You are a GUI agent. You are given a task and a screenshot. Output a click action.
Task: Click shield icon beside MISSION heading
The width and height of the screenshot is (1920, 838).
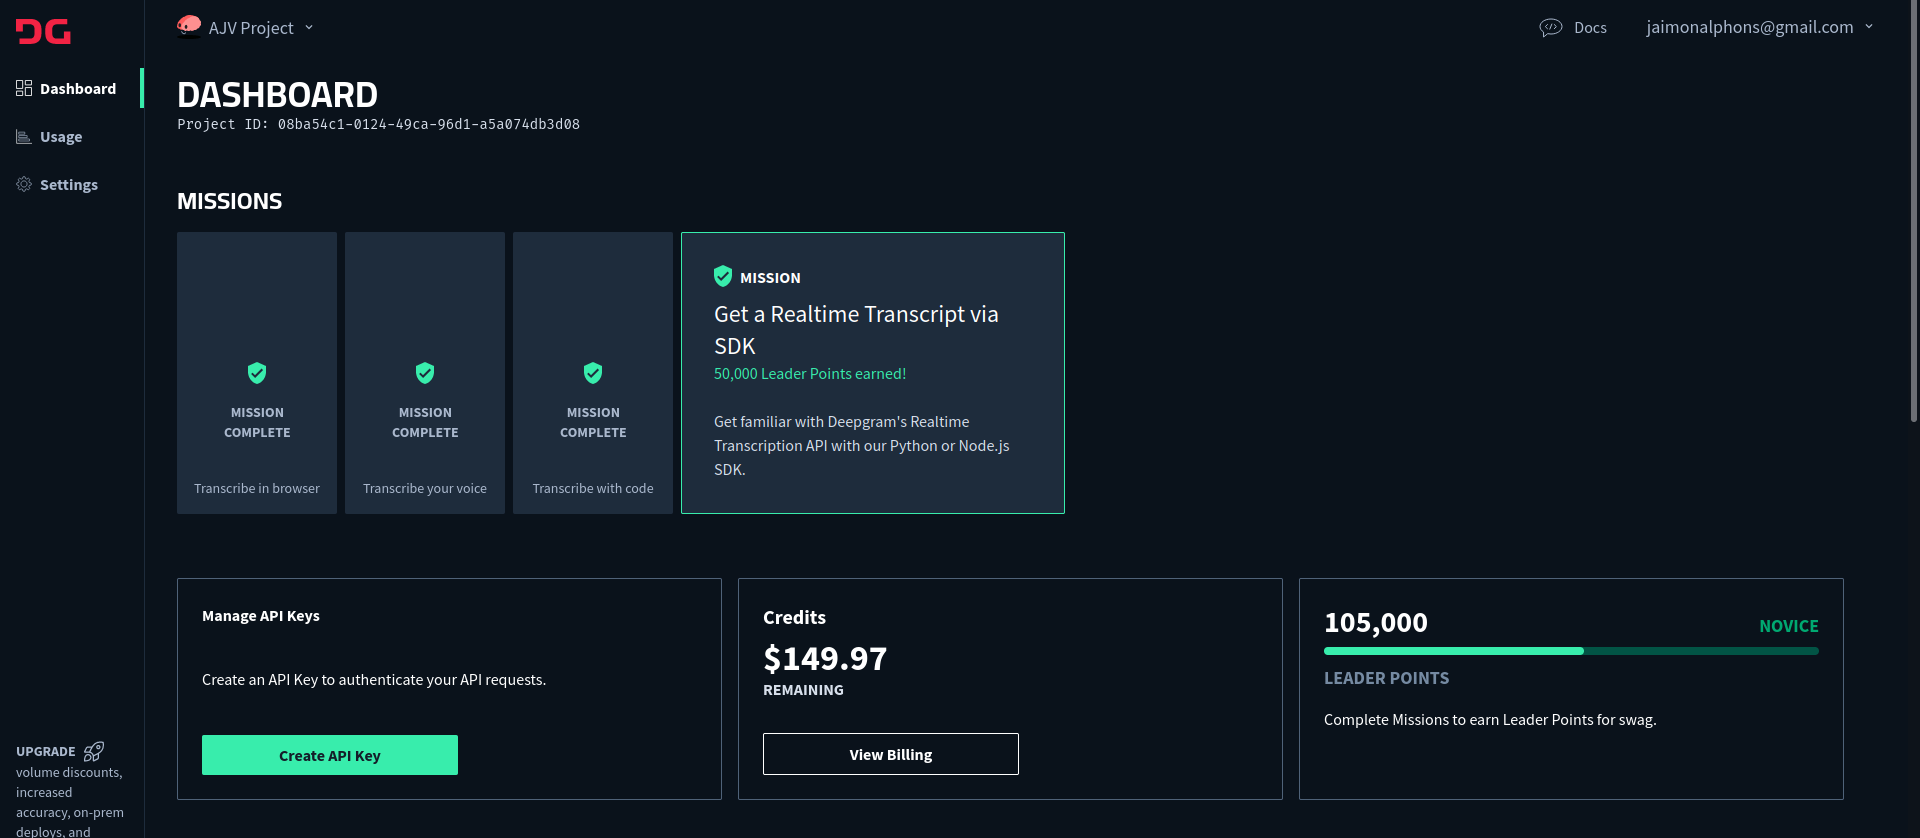tap(723, 276)
